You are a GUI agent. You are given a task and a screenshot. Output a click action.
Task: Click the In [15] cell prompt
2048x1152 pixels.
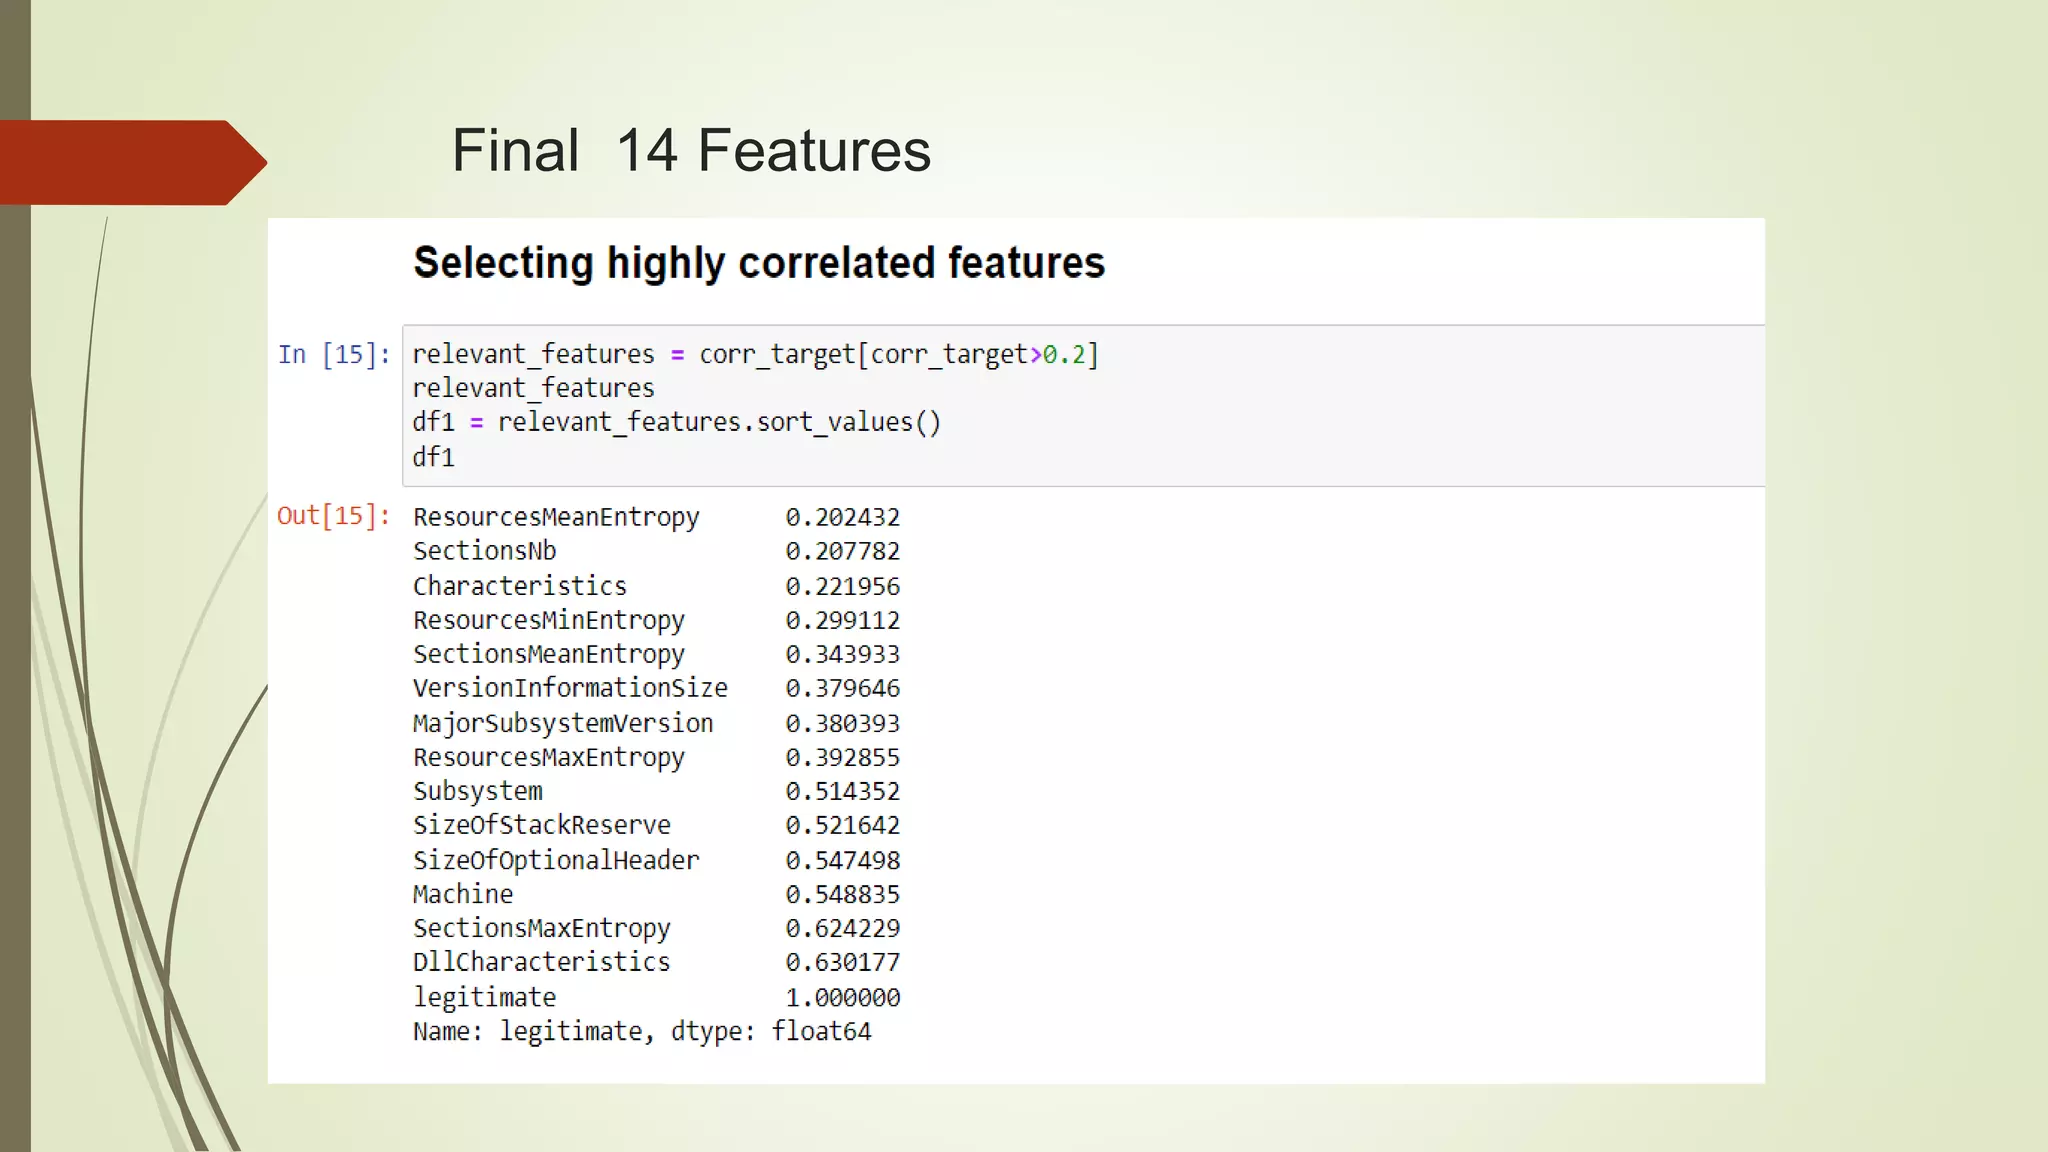coord(334,354)
